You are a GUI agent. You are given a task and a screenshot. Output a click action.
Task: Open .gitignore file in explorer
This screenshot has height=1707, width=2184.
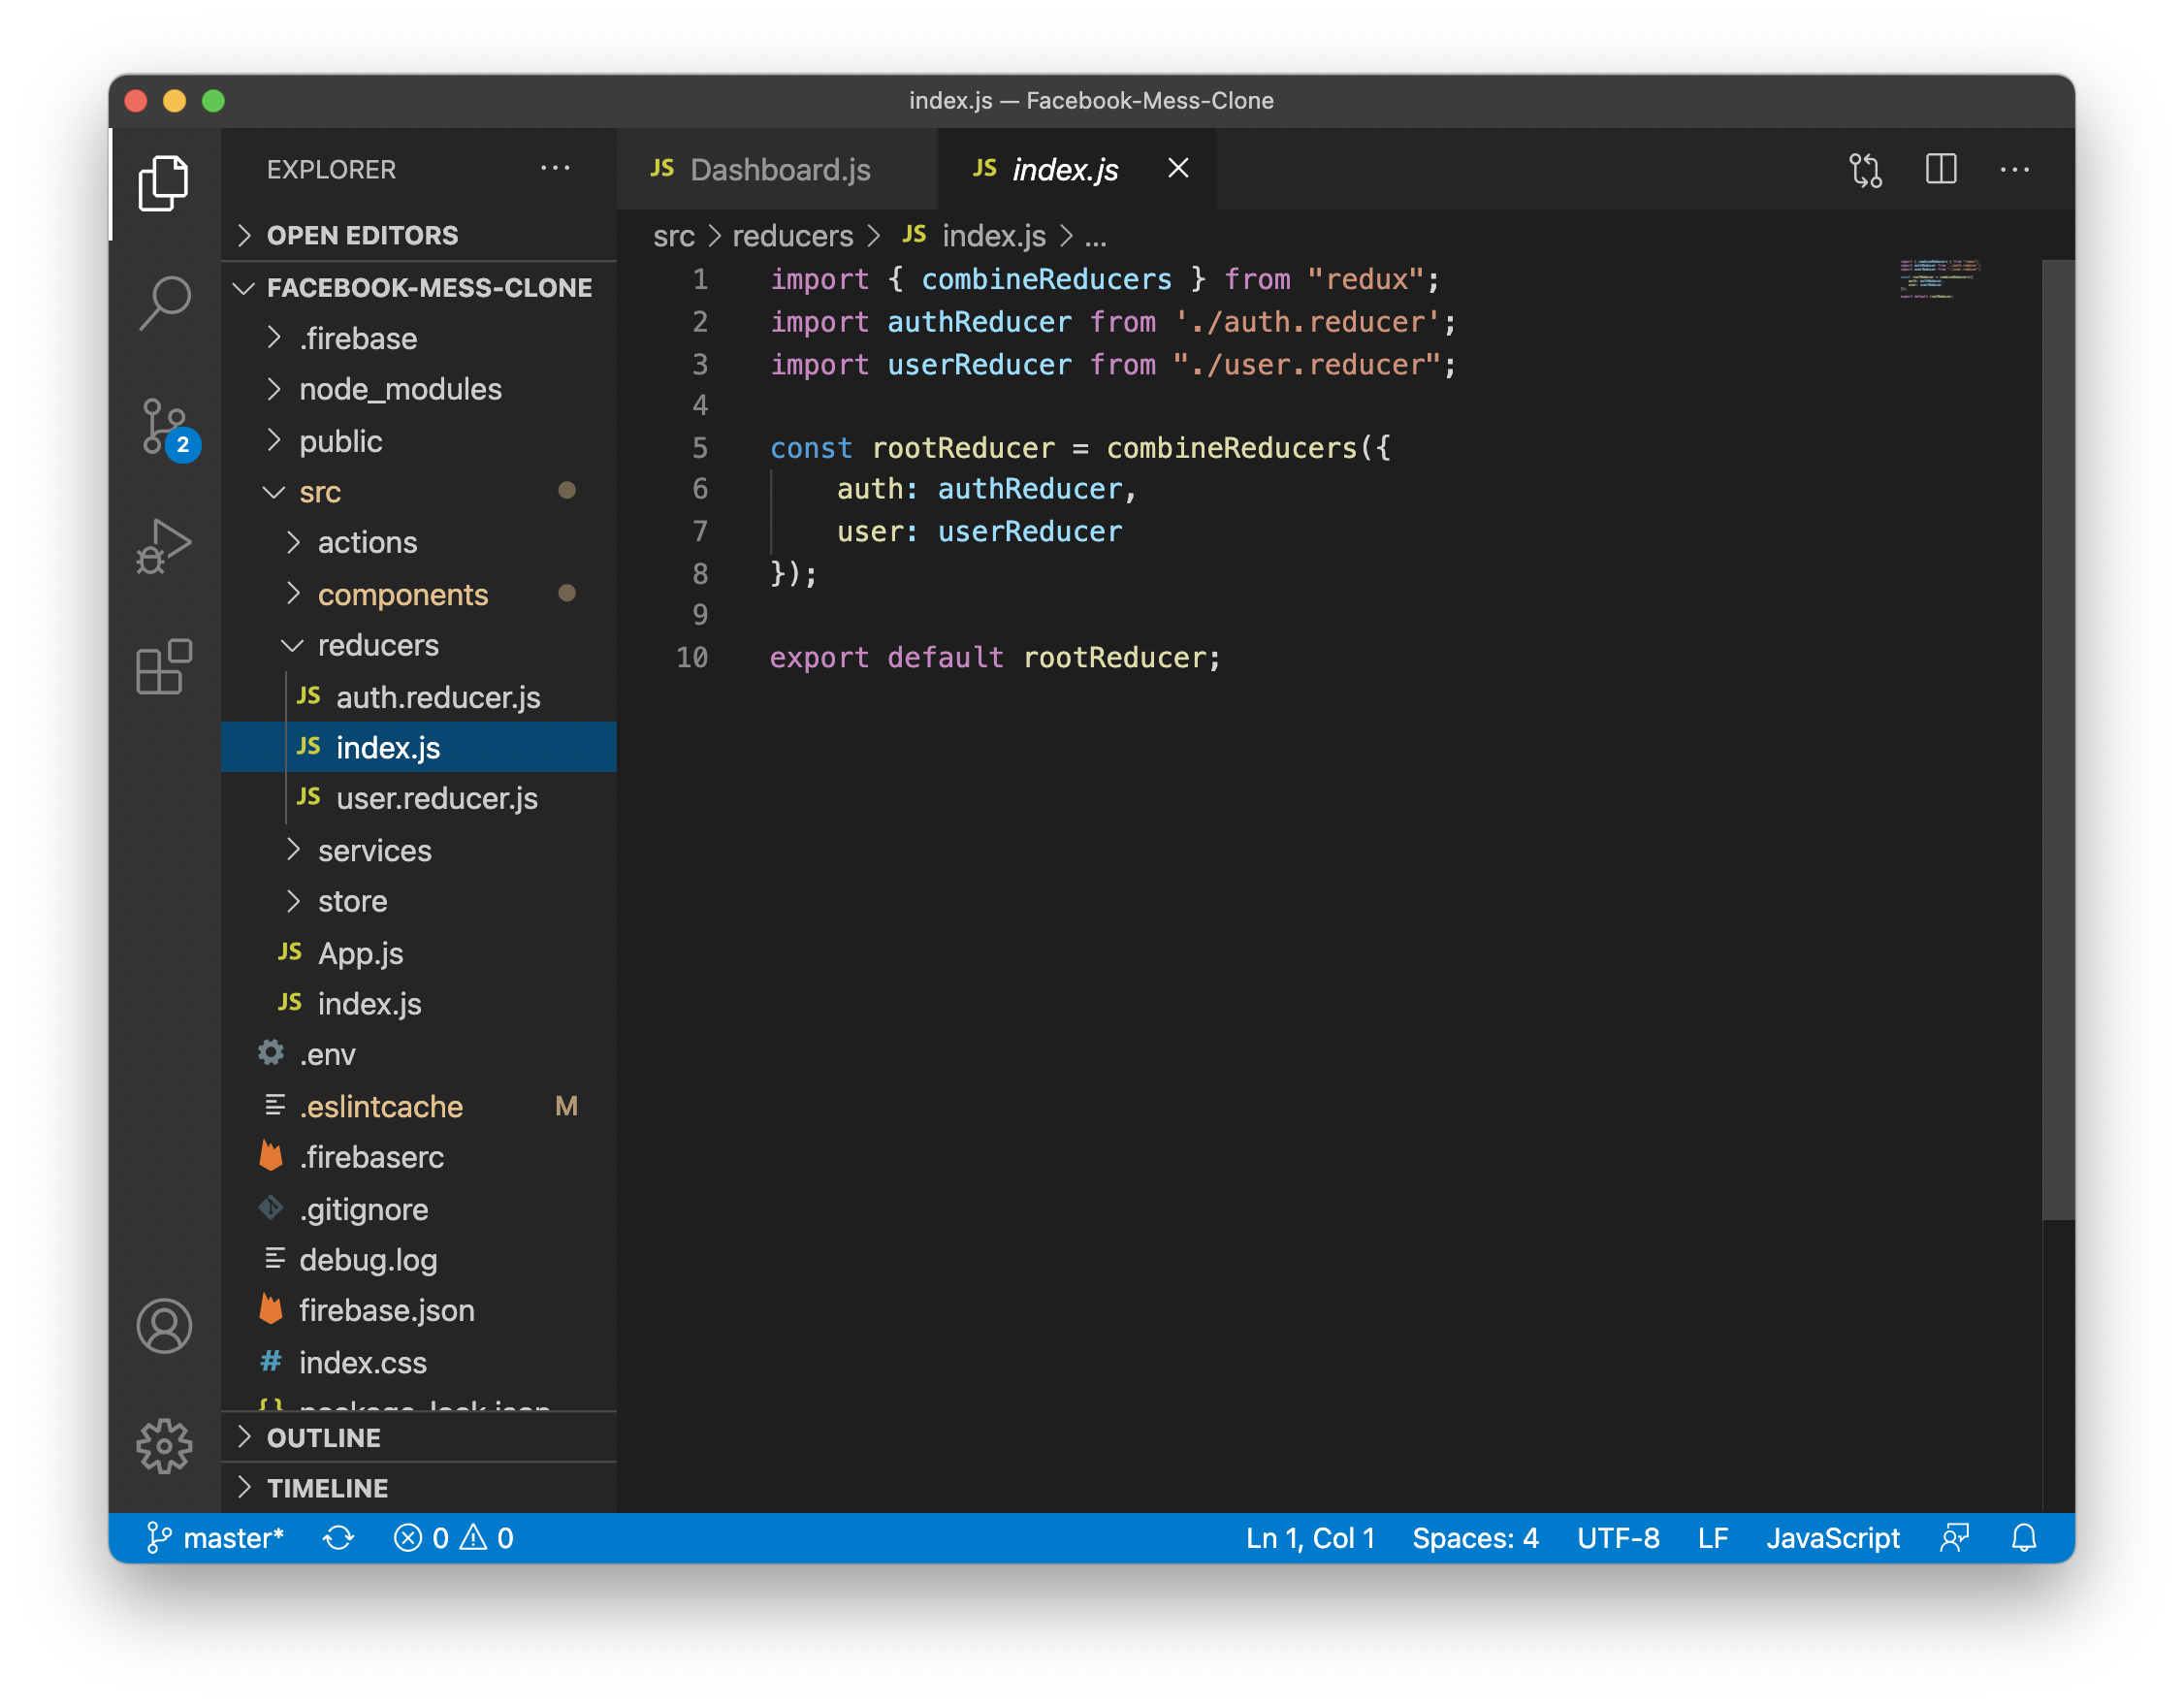point(418,1209)
